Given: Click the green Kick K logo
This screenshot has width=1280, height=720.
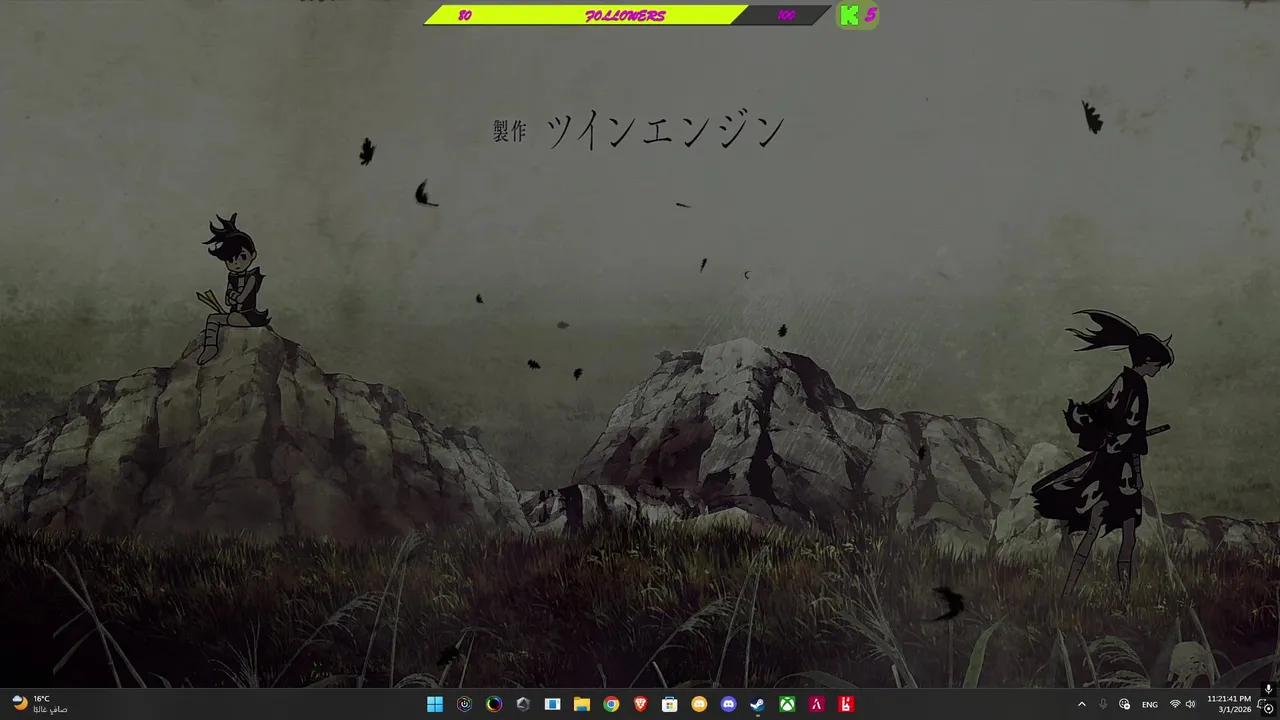Looking at the screenshot, I should (849, 15).
